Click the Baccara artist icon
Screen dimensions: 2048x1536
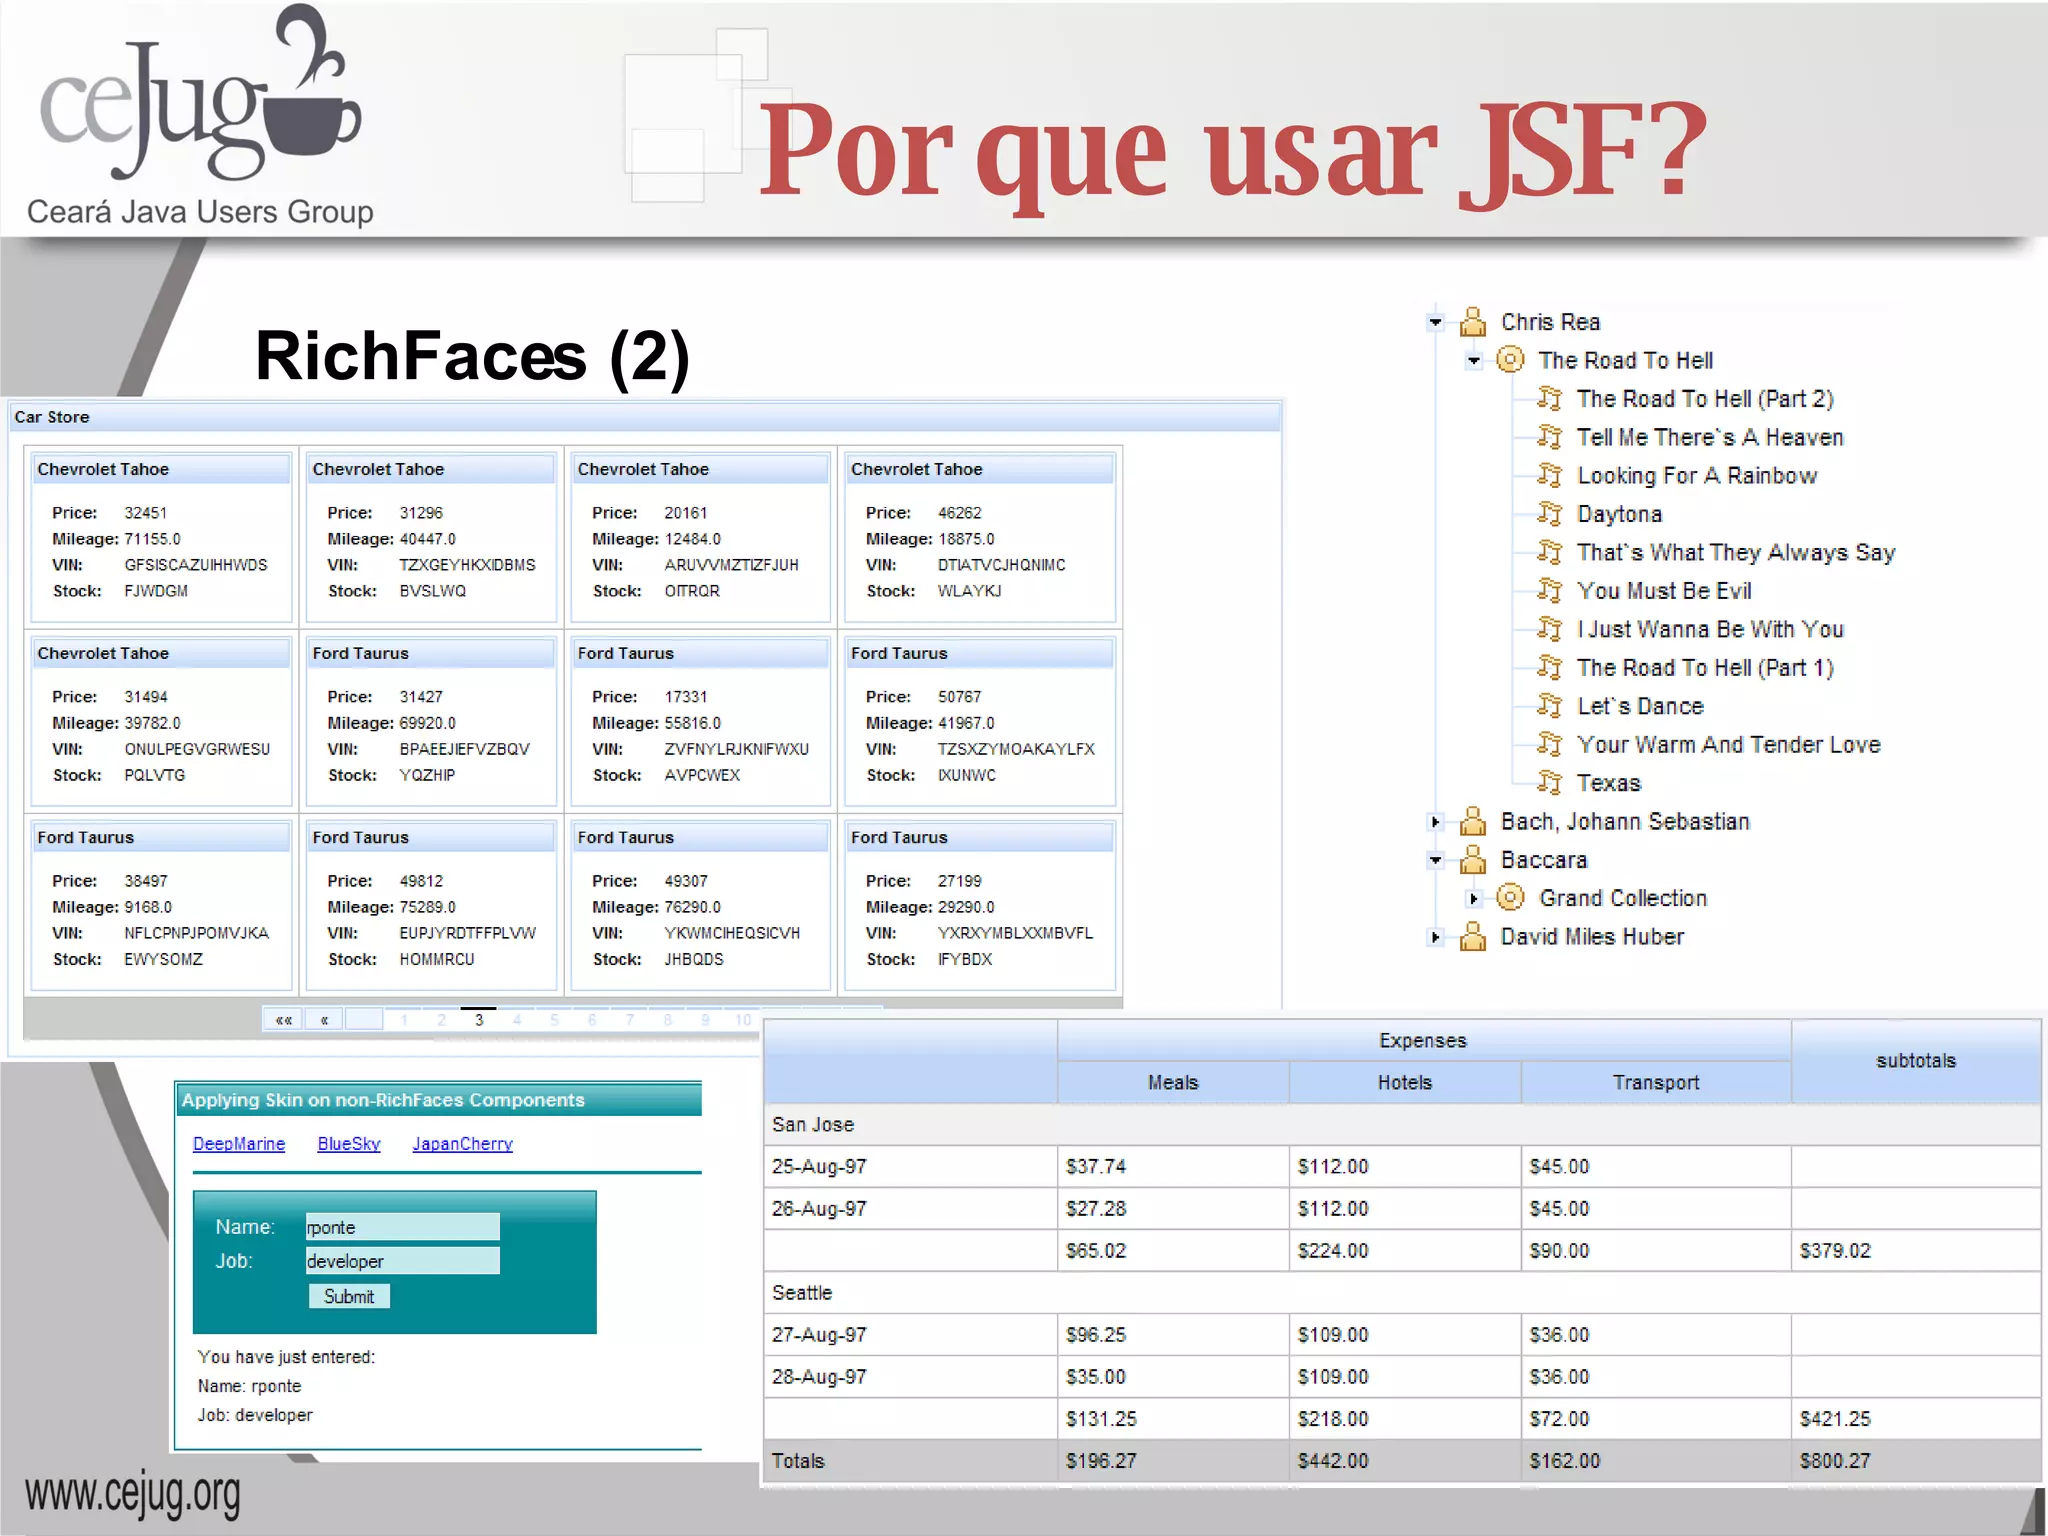[x=1472, y=859]
